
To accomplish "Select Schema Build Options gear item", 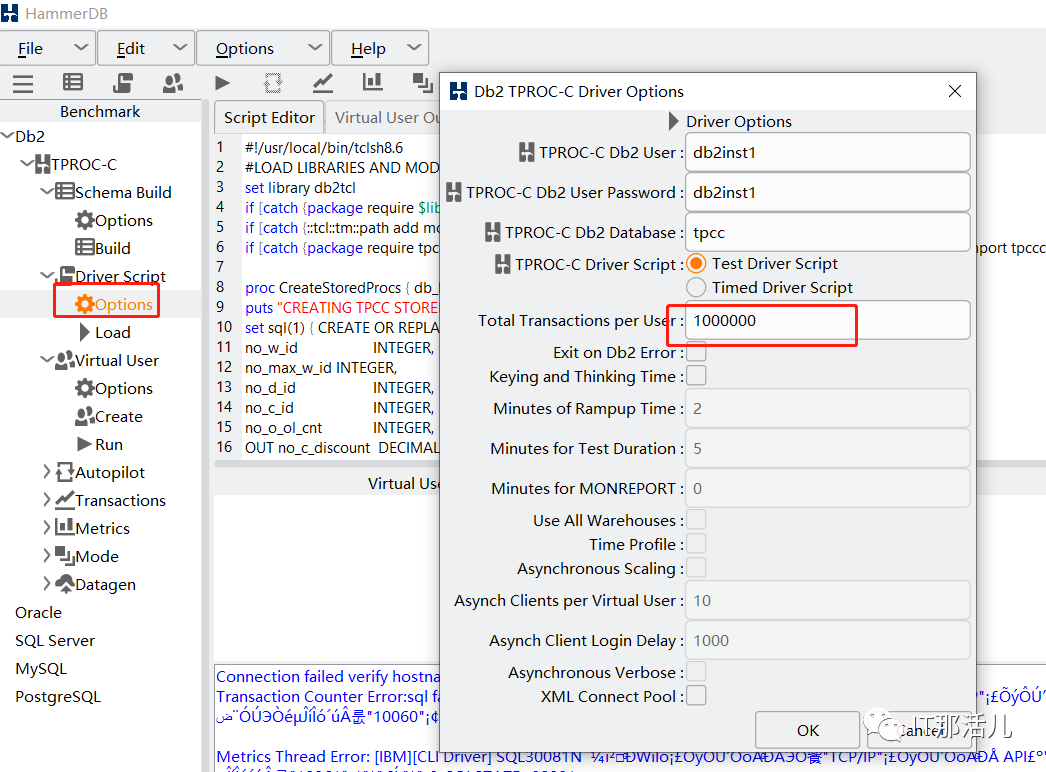I will (114, 220).
